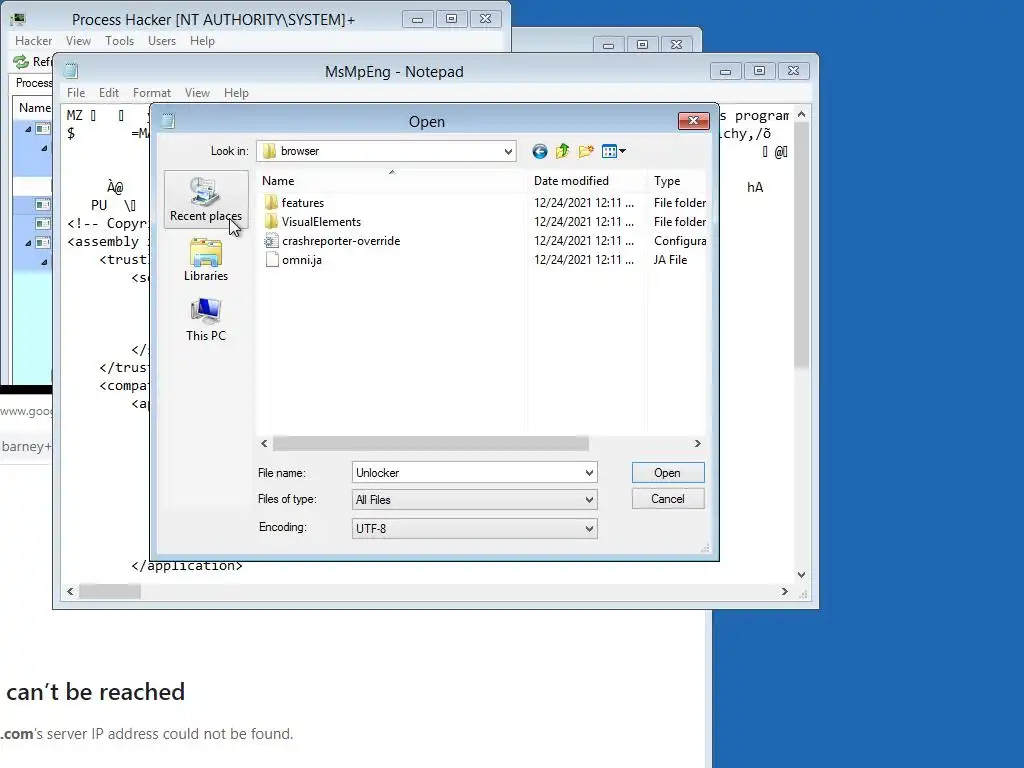Click Notepad scroll up arrow
The height and width of the screenshot is (768, 1024).
click(801, 114)
